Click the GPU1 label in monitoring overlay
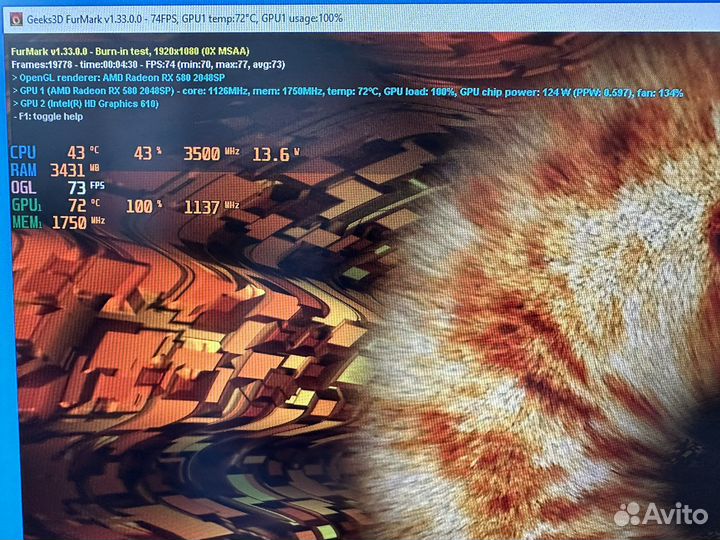This screenshot has height=540, width=720. 24,206
